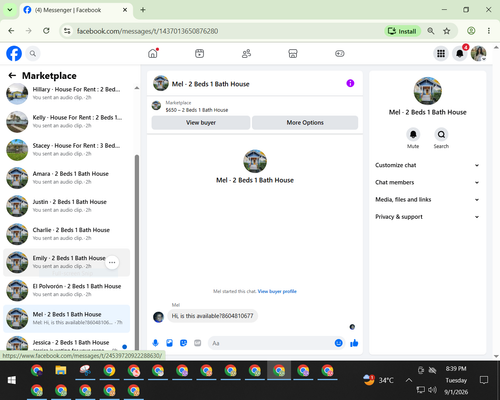Open the Friends icon in top navigation
The image size is (500, 400).
click(x=246, y=53)
